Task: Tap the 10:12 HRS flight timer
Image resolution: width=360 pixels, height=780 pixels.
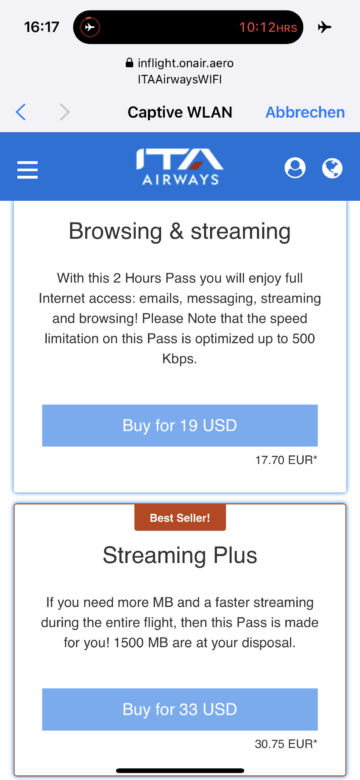Action: tap(268, 27)
